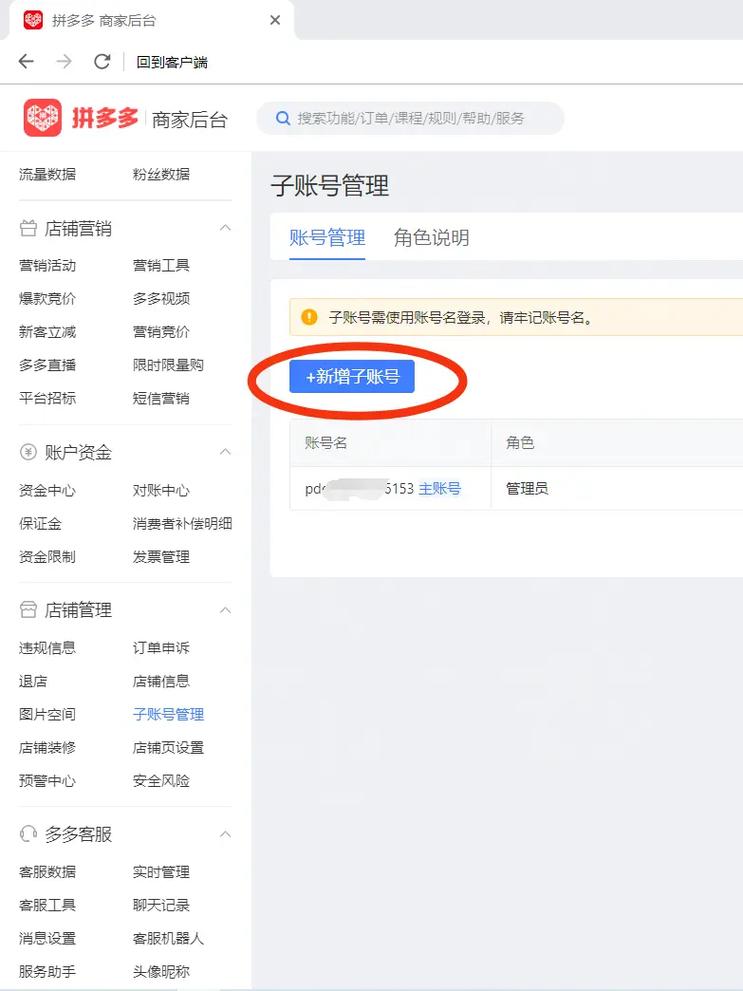Click the 拼多多 heart logo in header
This screenshot has width=743, height=991.
(x=42, y=118)
